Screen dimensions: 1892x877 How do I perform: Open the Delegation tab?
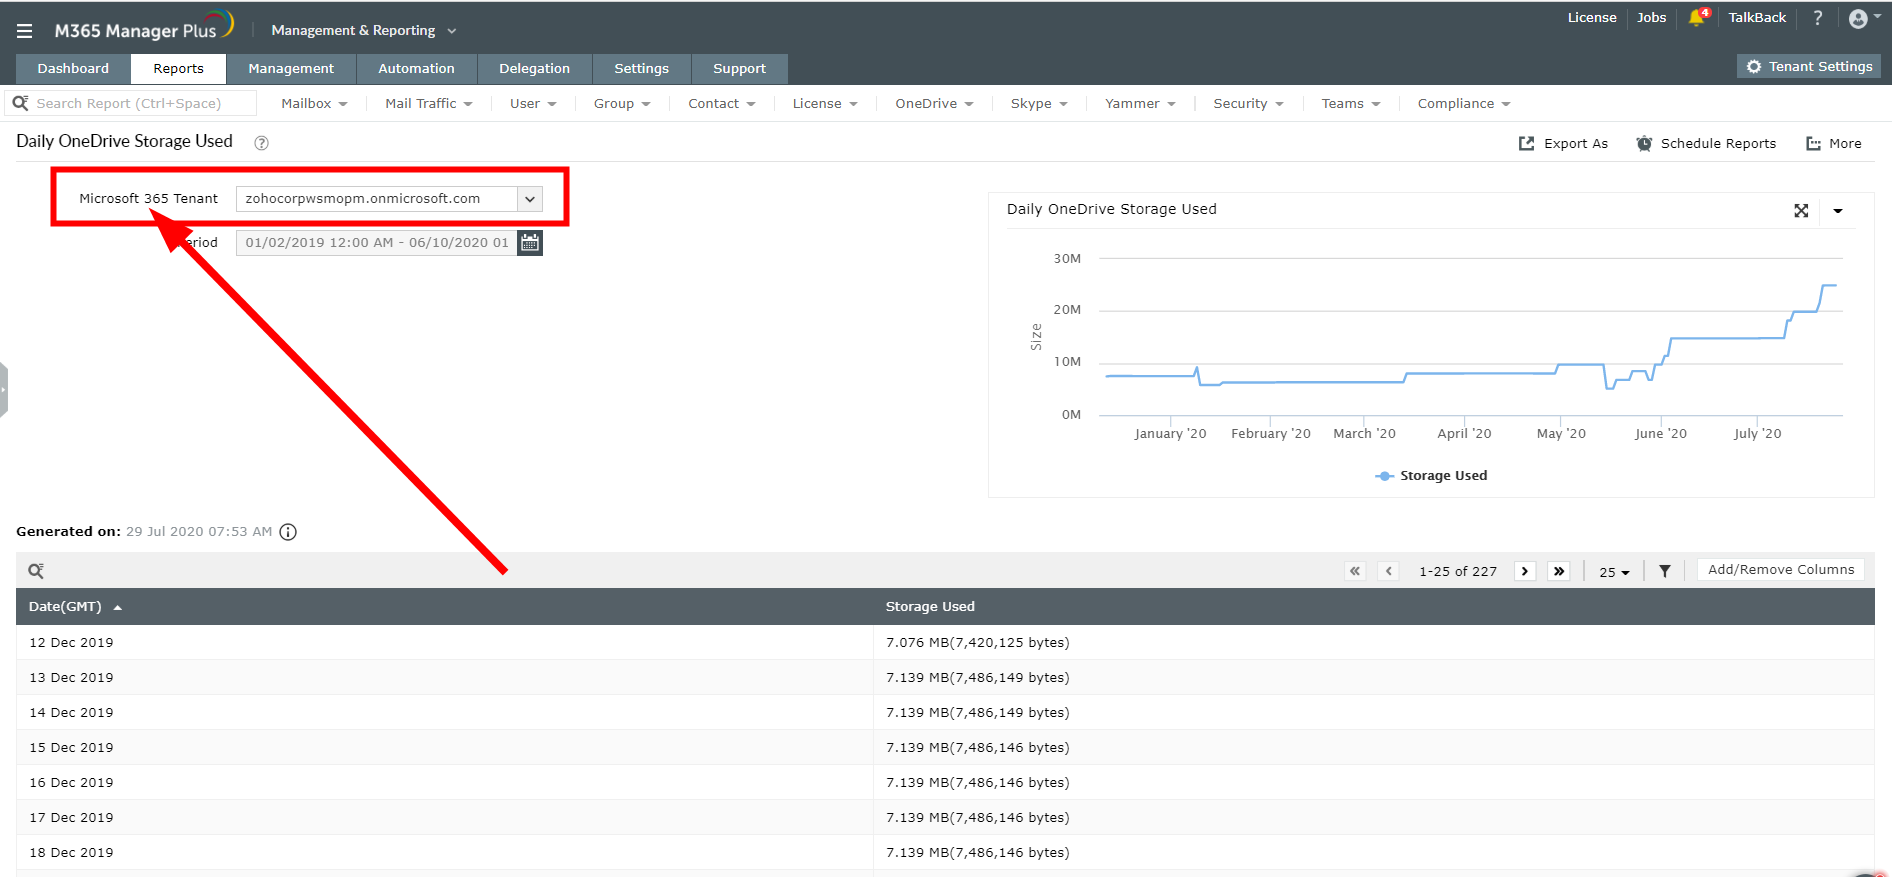pos(534,69)
